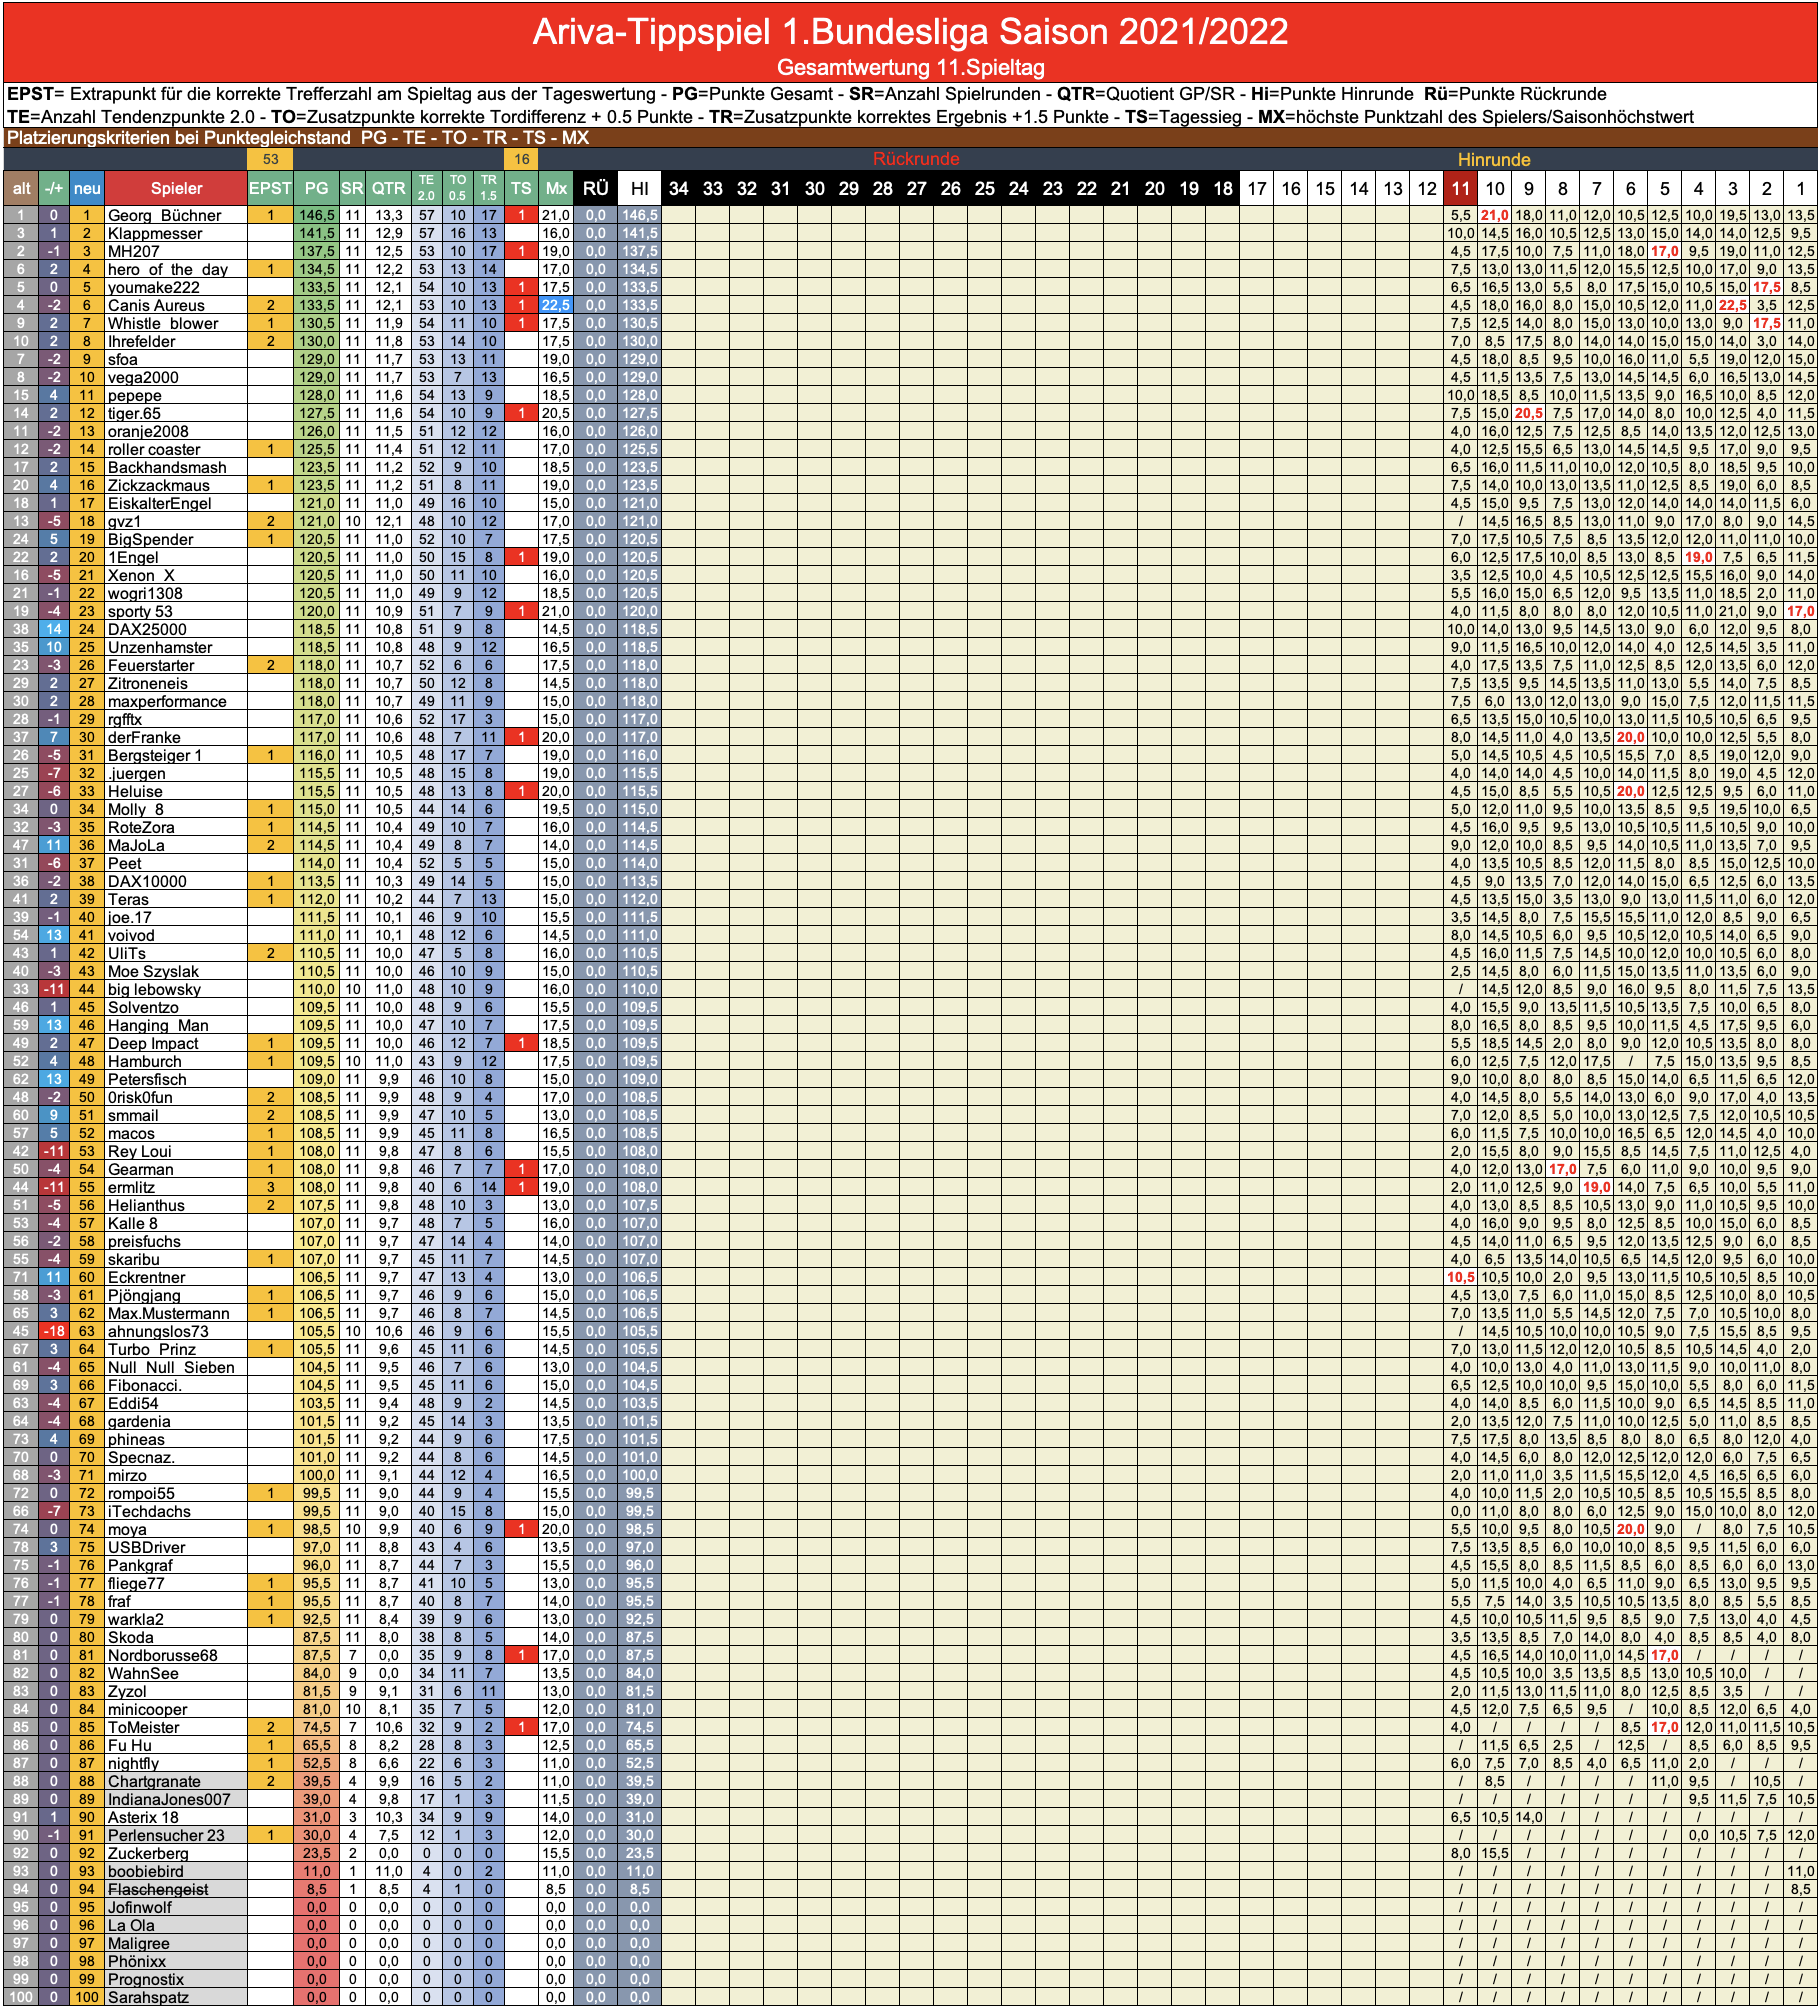The width and height of the screenshot is (1820, 2010).
Task: Select player name 'Nordborusse68'
Action: (163, 1655)
